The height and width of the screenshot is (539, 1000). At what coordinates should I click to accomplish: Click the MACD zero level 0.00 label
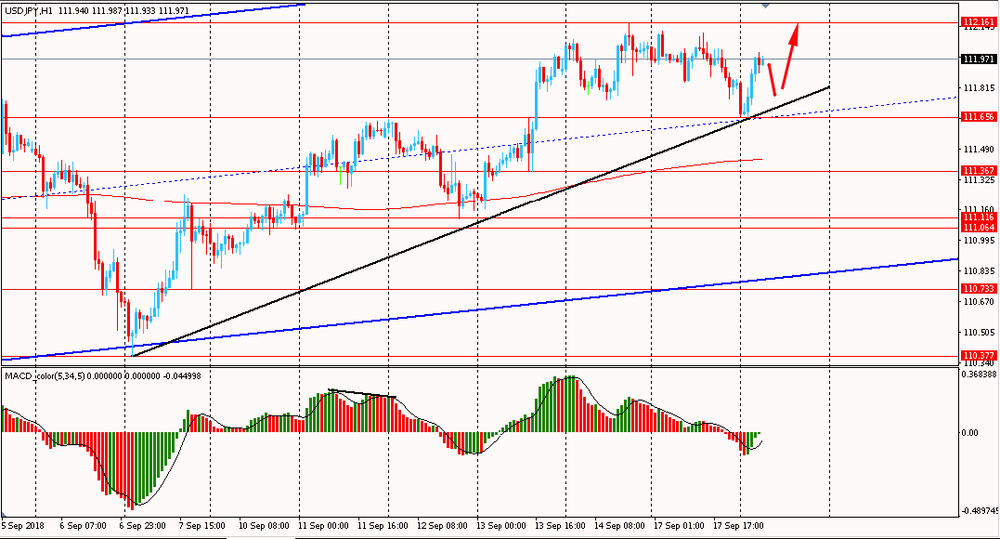click(x=969, y=433)
